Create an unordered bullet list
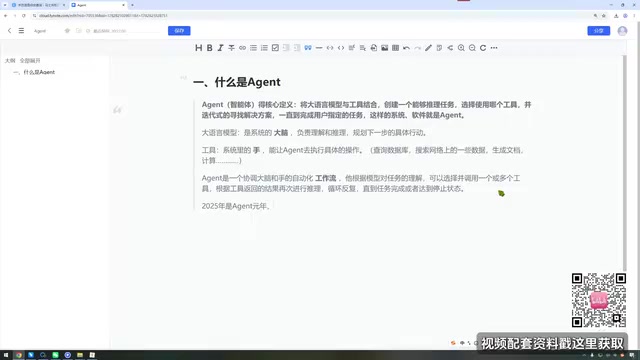This screenshot has height=360, width=640. [253, 48]
